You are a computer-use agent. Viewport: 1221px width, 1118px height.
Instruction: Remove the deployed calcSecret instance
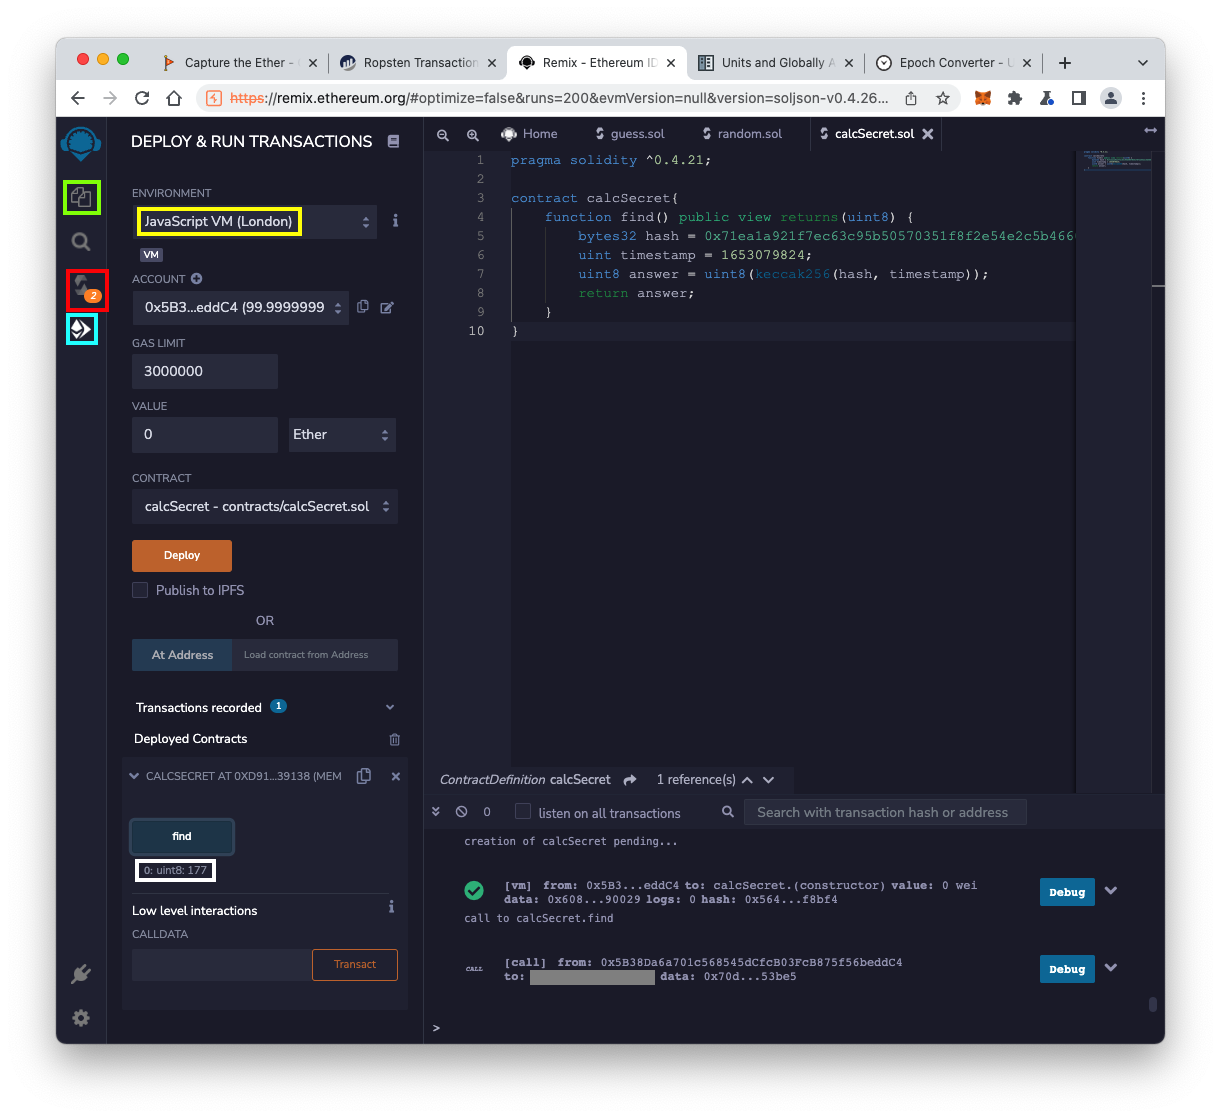point(396,776)
